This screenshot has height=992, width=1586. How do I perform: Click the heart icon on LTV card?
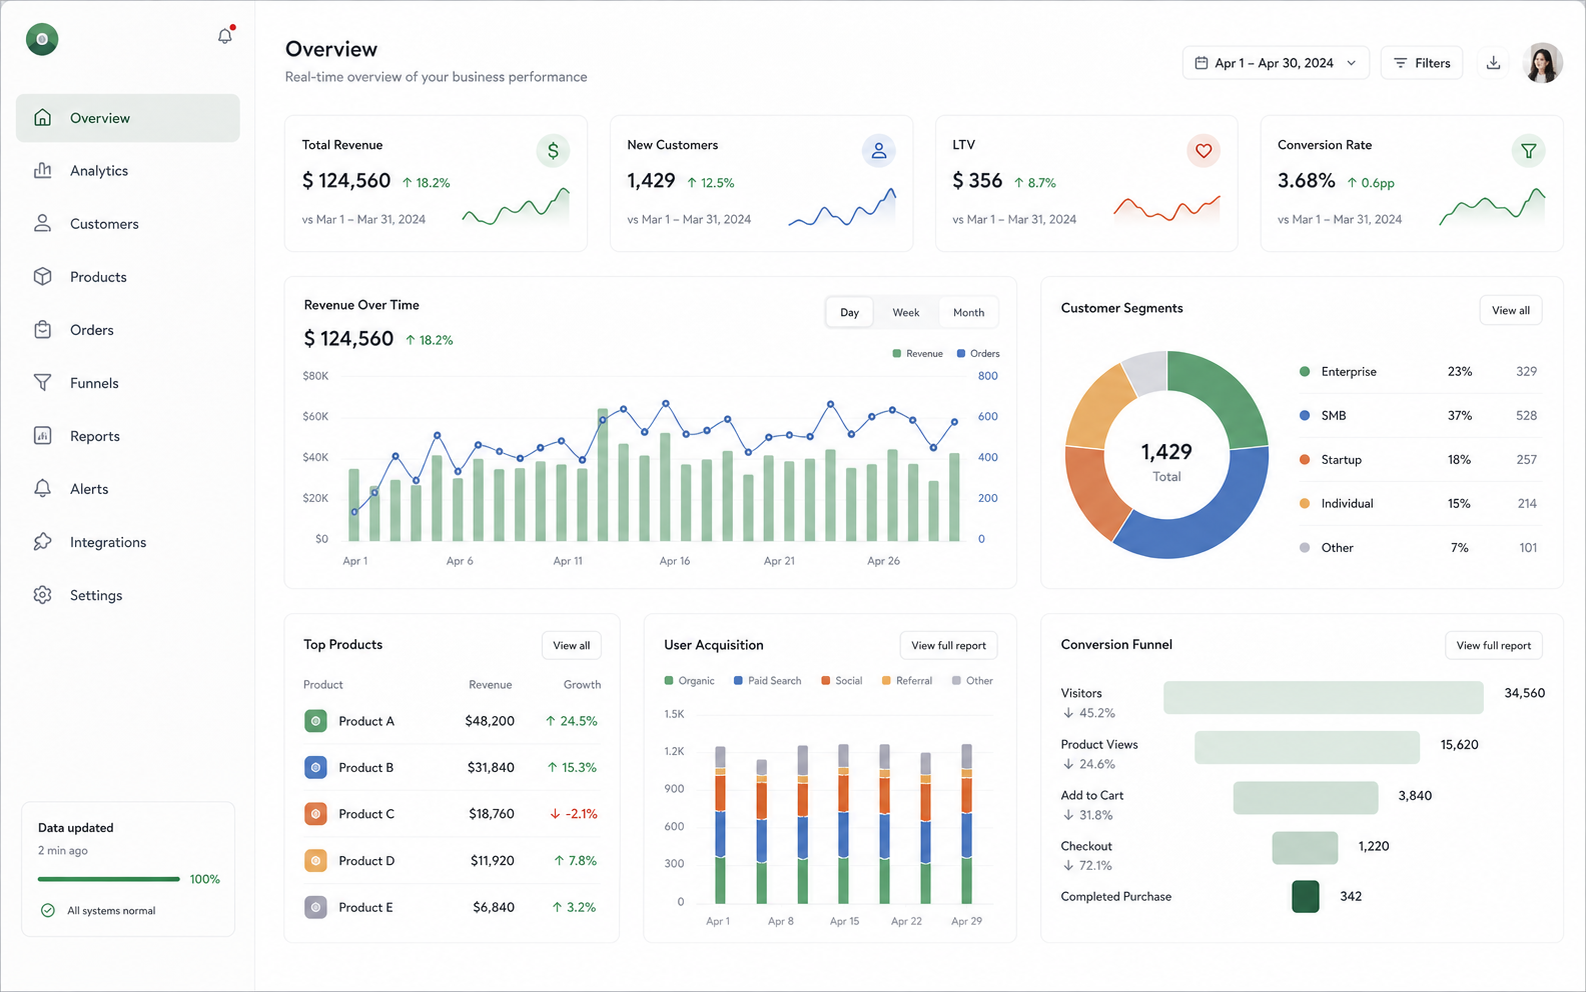click(x=1204, y=151)
